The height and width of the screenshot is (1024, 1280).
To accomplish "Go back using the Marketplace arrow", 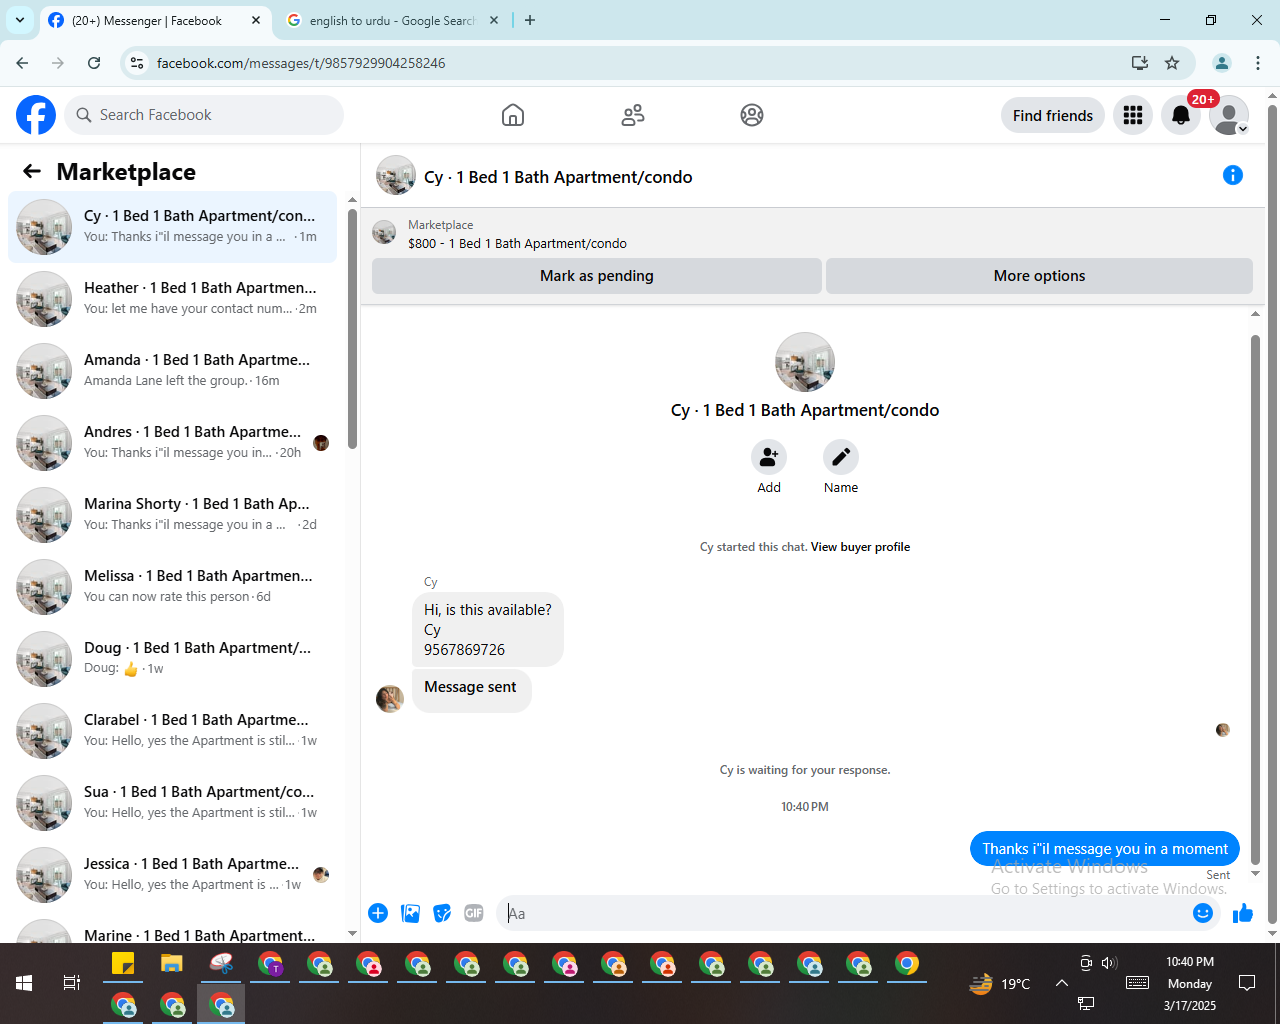I will [32, 172].
